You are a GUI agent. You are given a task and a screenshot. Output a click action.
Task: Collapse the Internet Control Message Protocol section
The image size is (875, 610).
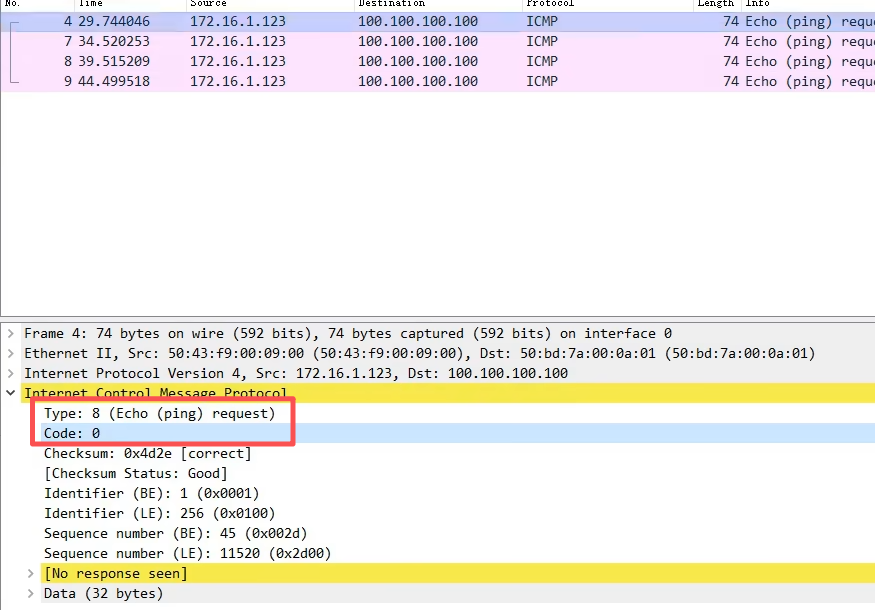coord(11,394)
